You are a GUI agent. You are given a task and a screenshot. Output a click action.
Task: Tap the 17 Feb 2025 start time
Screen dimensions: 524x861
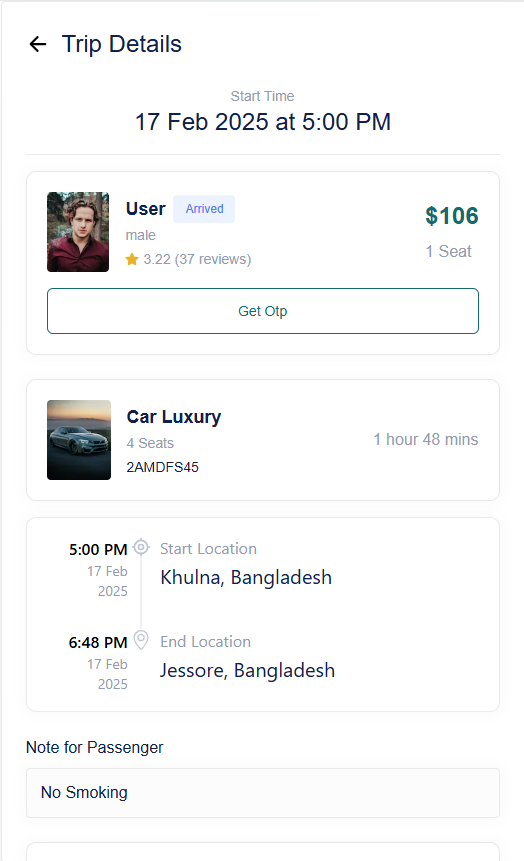(x=263, y=122)
